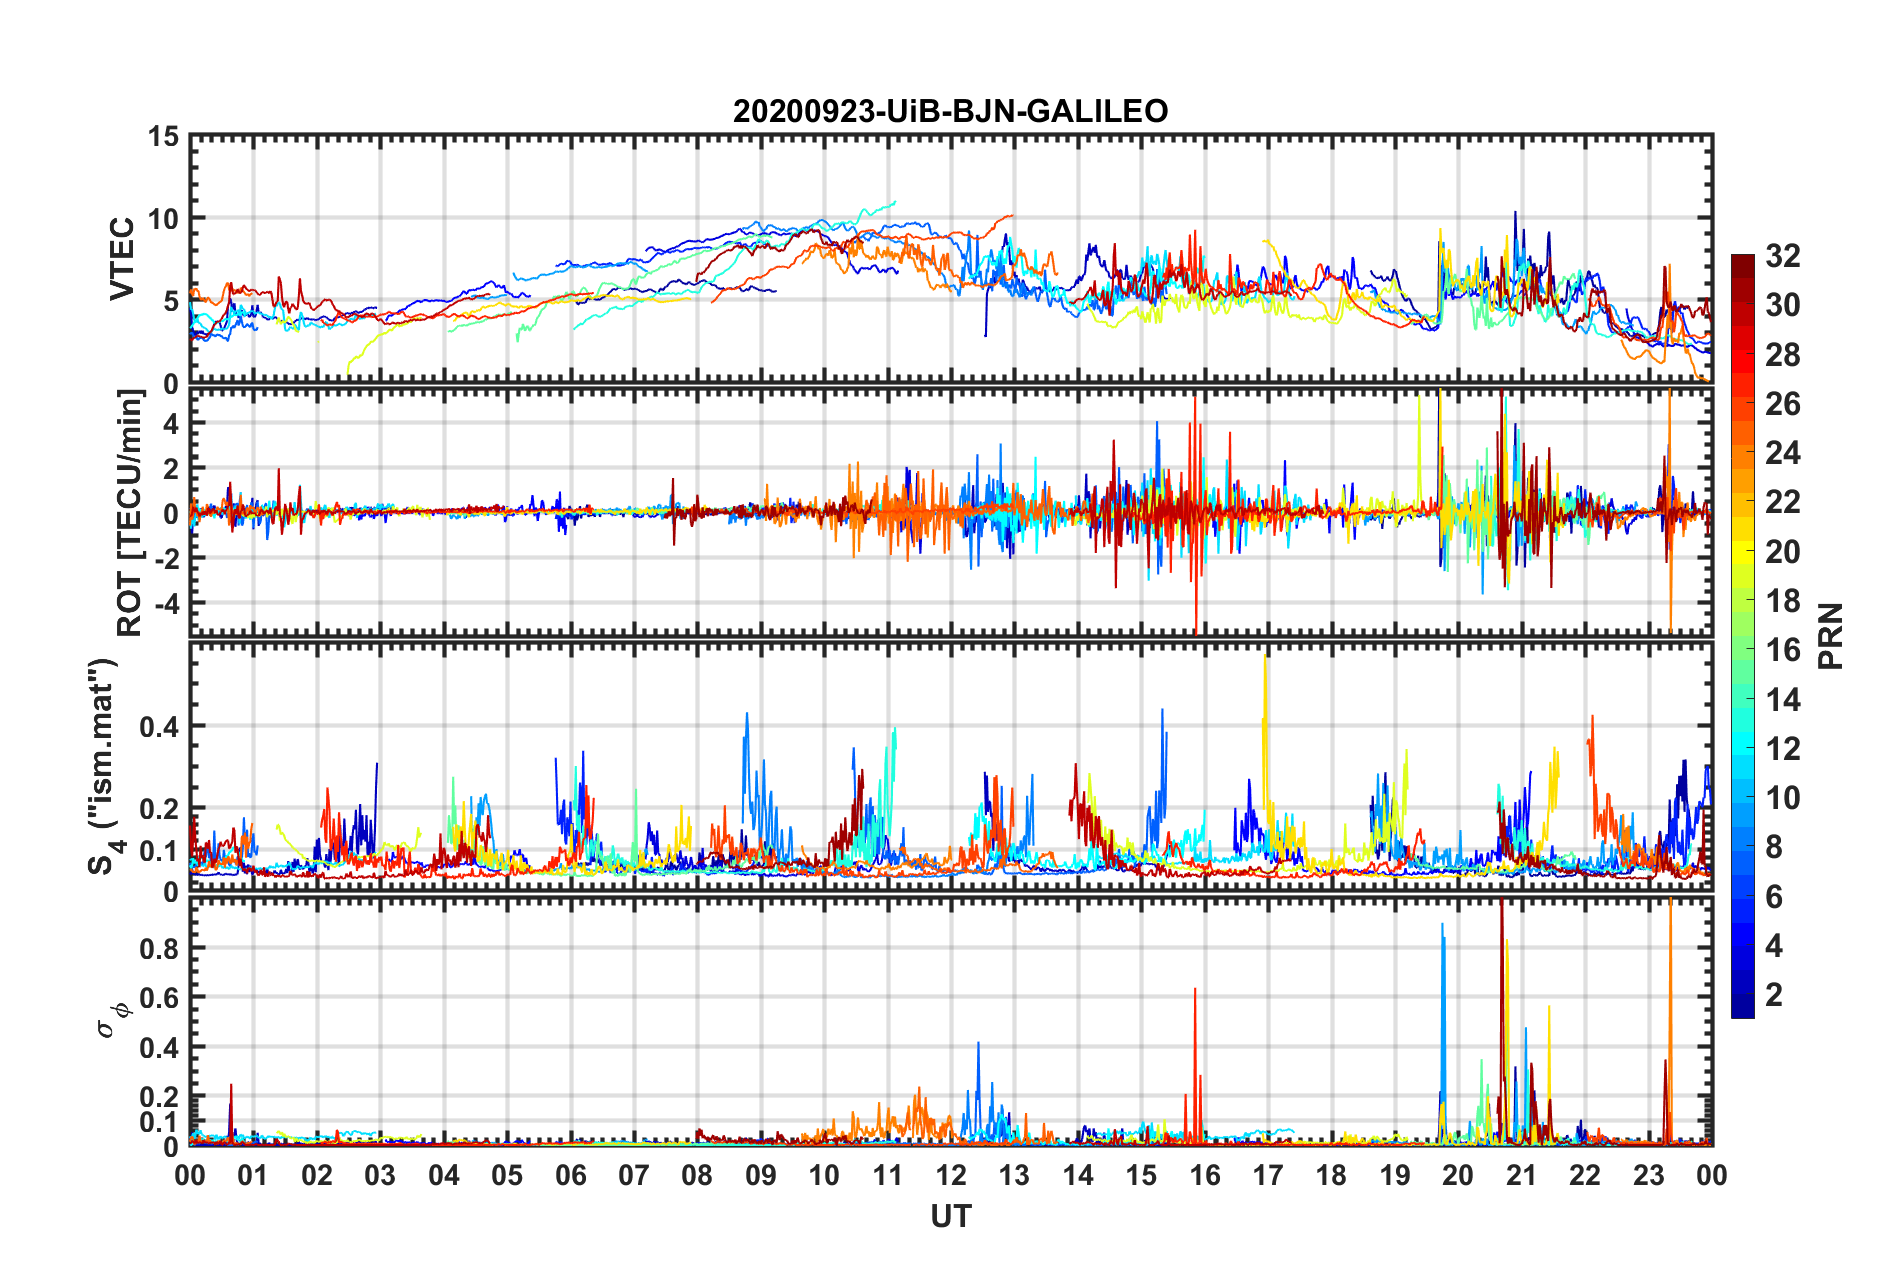Click the "5" tick on the VTEC axis

(172, 301)
